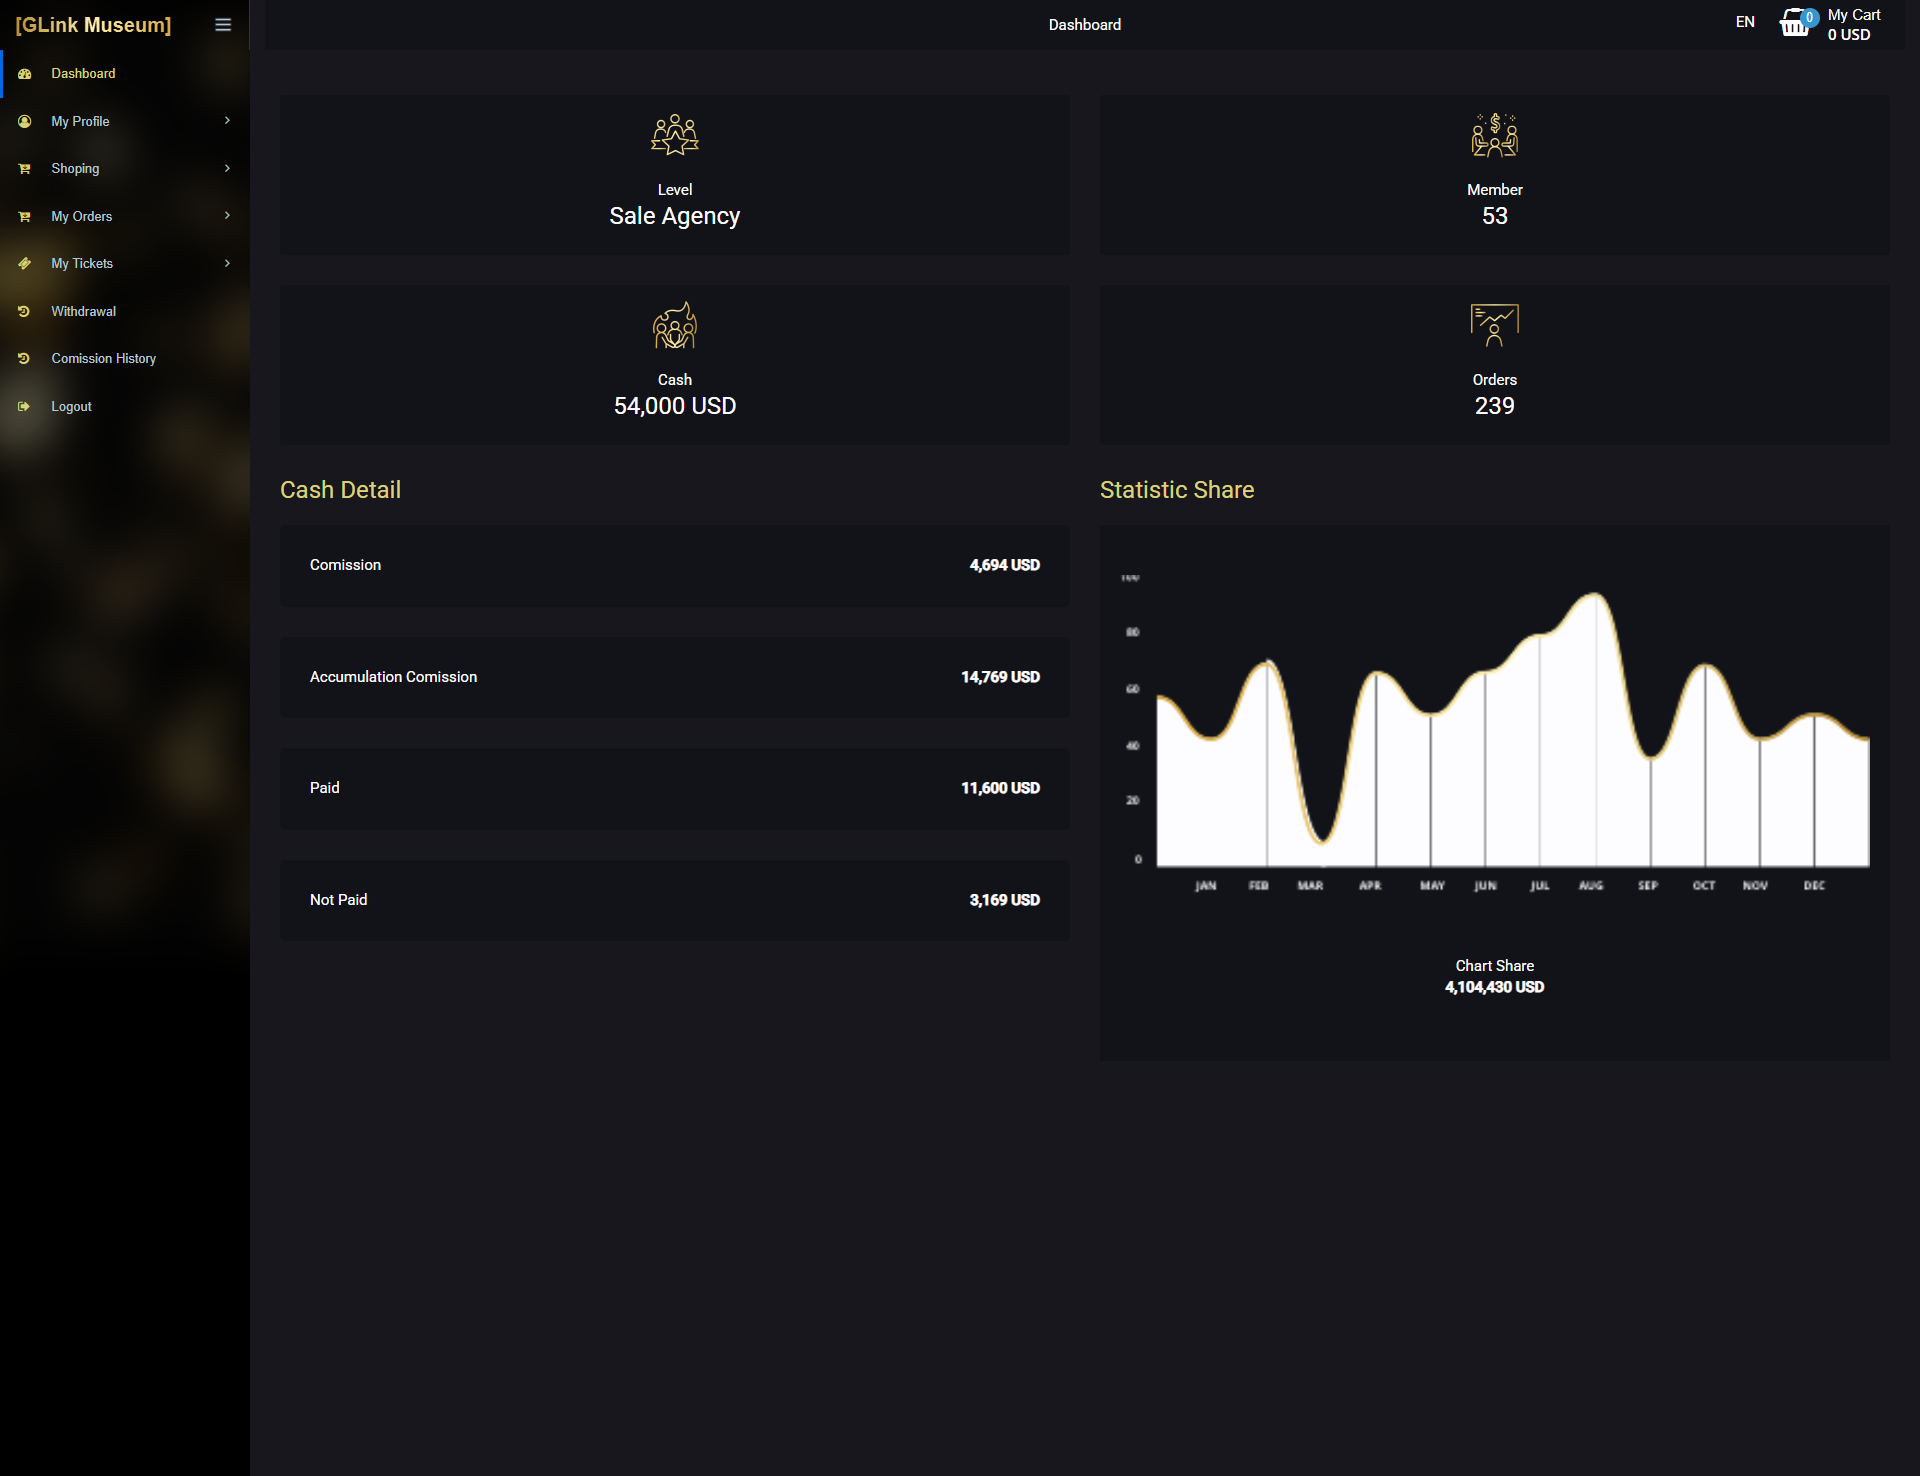Expand the My Profile submenu chevron
This screenshot has height=1476, width=1920.
[227, 121]
